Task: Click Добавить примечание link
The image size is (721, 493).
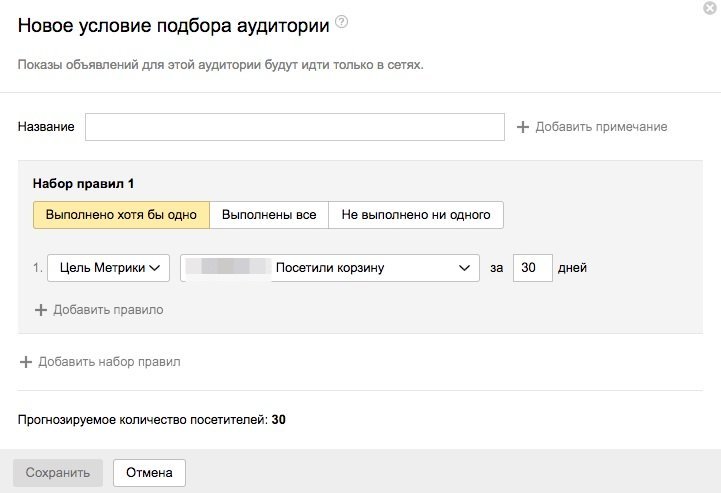Action: pyautogui.click(x=601, y=127)
